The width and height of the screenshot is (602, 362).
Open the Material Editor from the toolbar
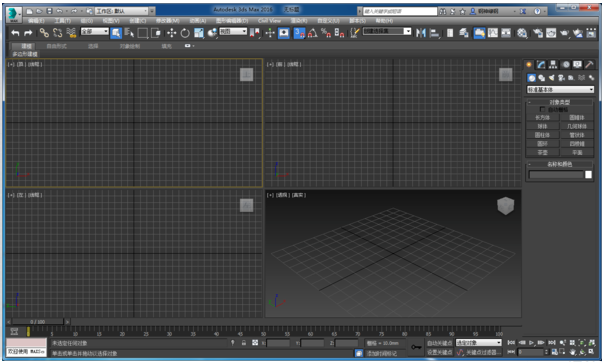click(x=522, y=33)
